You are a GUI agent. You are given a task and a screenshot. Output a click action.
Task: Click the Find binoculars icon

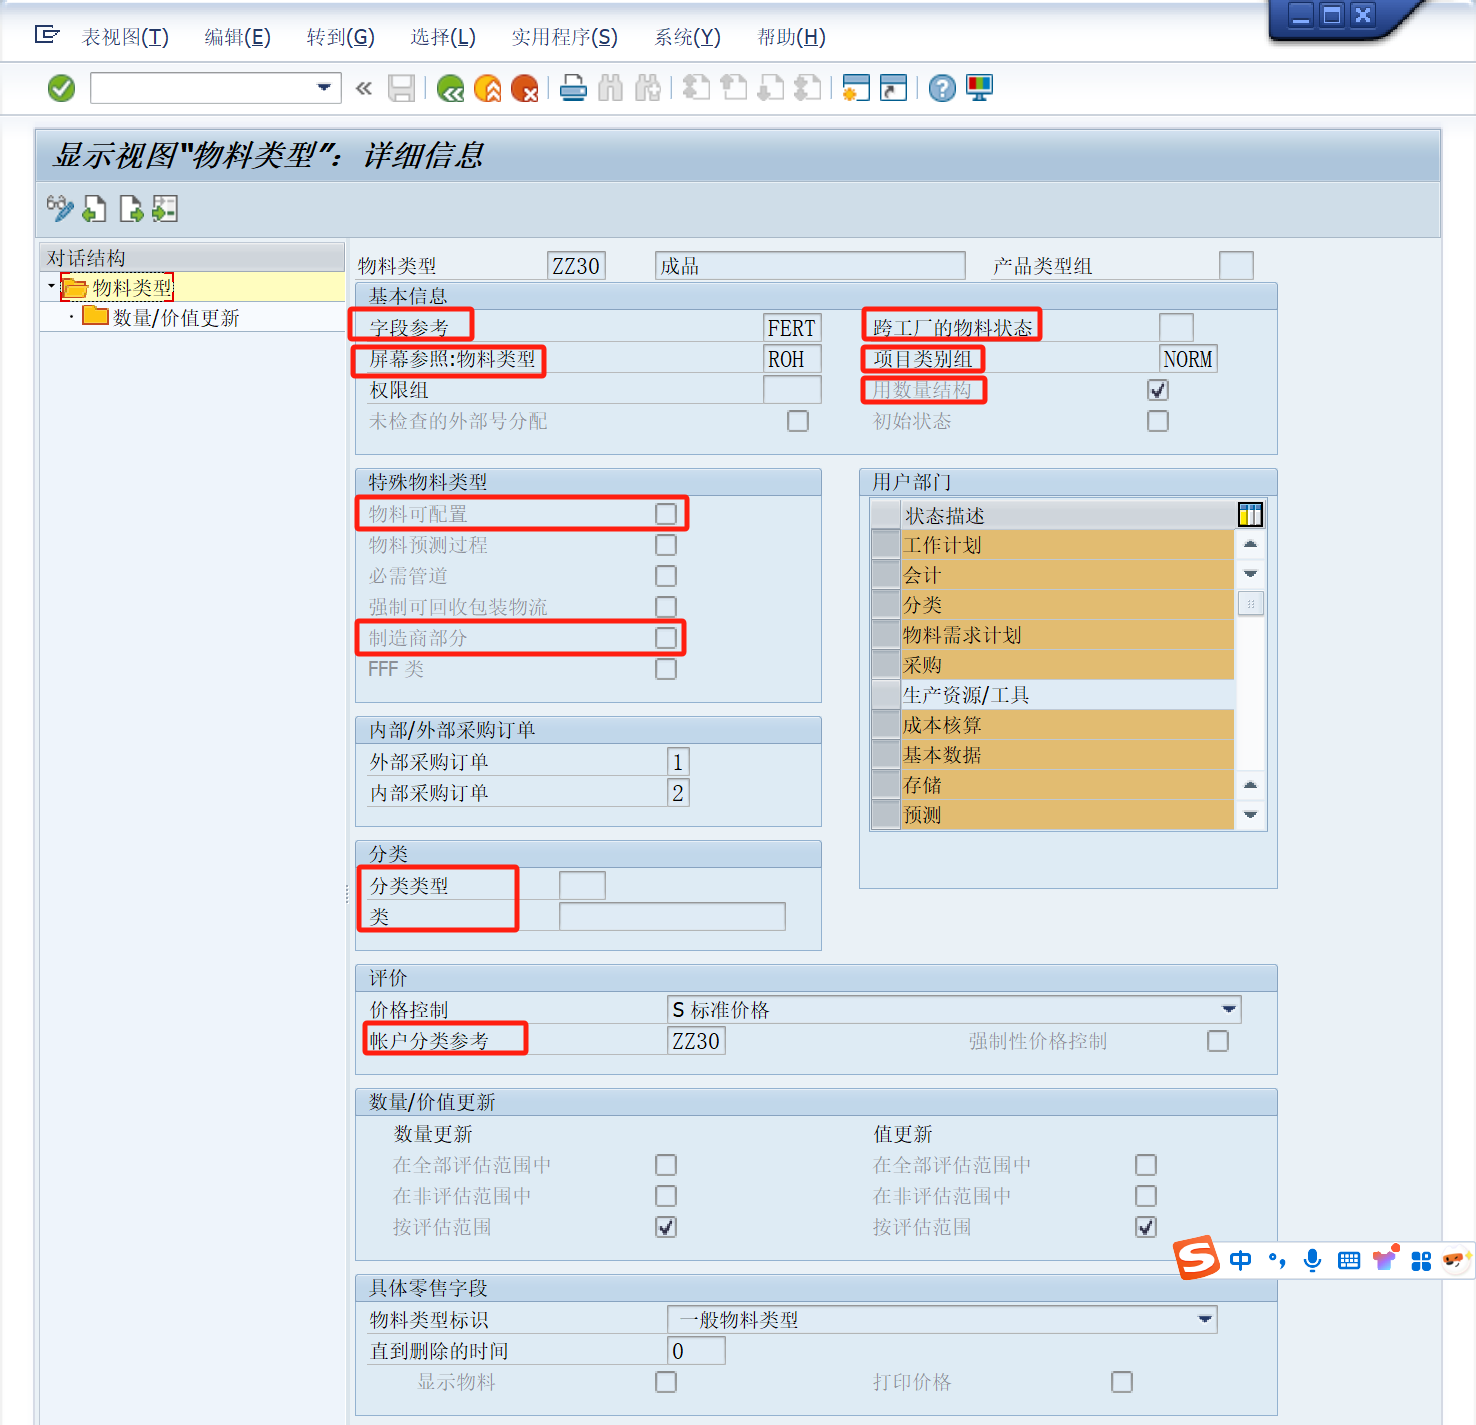[x=610, y=88]
